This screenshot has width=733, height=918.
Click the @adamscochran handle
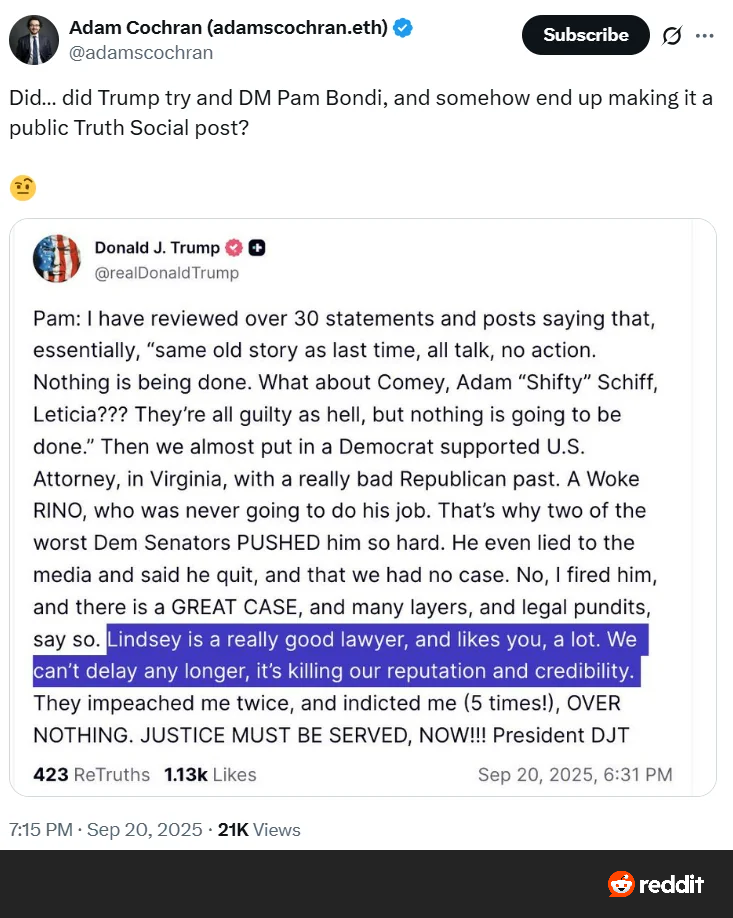(x=141, y=53)
